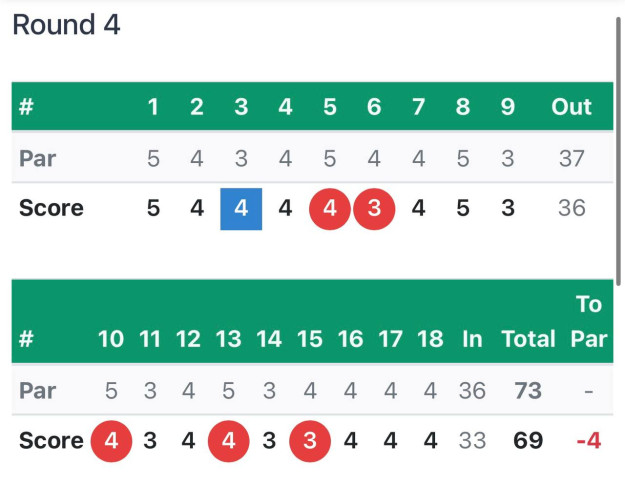Click the red birdie circle on hole 5
Image resolution: width=625 pixels, height=504 pixels.
330,209
